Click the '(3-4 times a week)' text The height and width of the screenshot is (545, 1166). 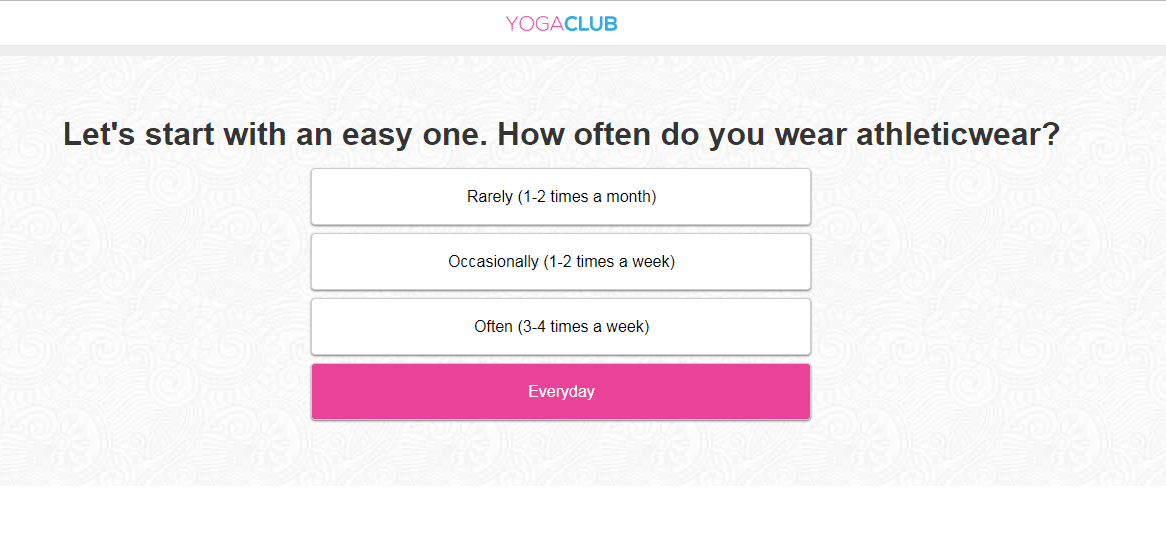coord(583,327)
